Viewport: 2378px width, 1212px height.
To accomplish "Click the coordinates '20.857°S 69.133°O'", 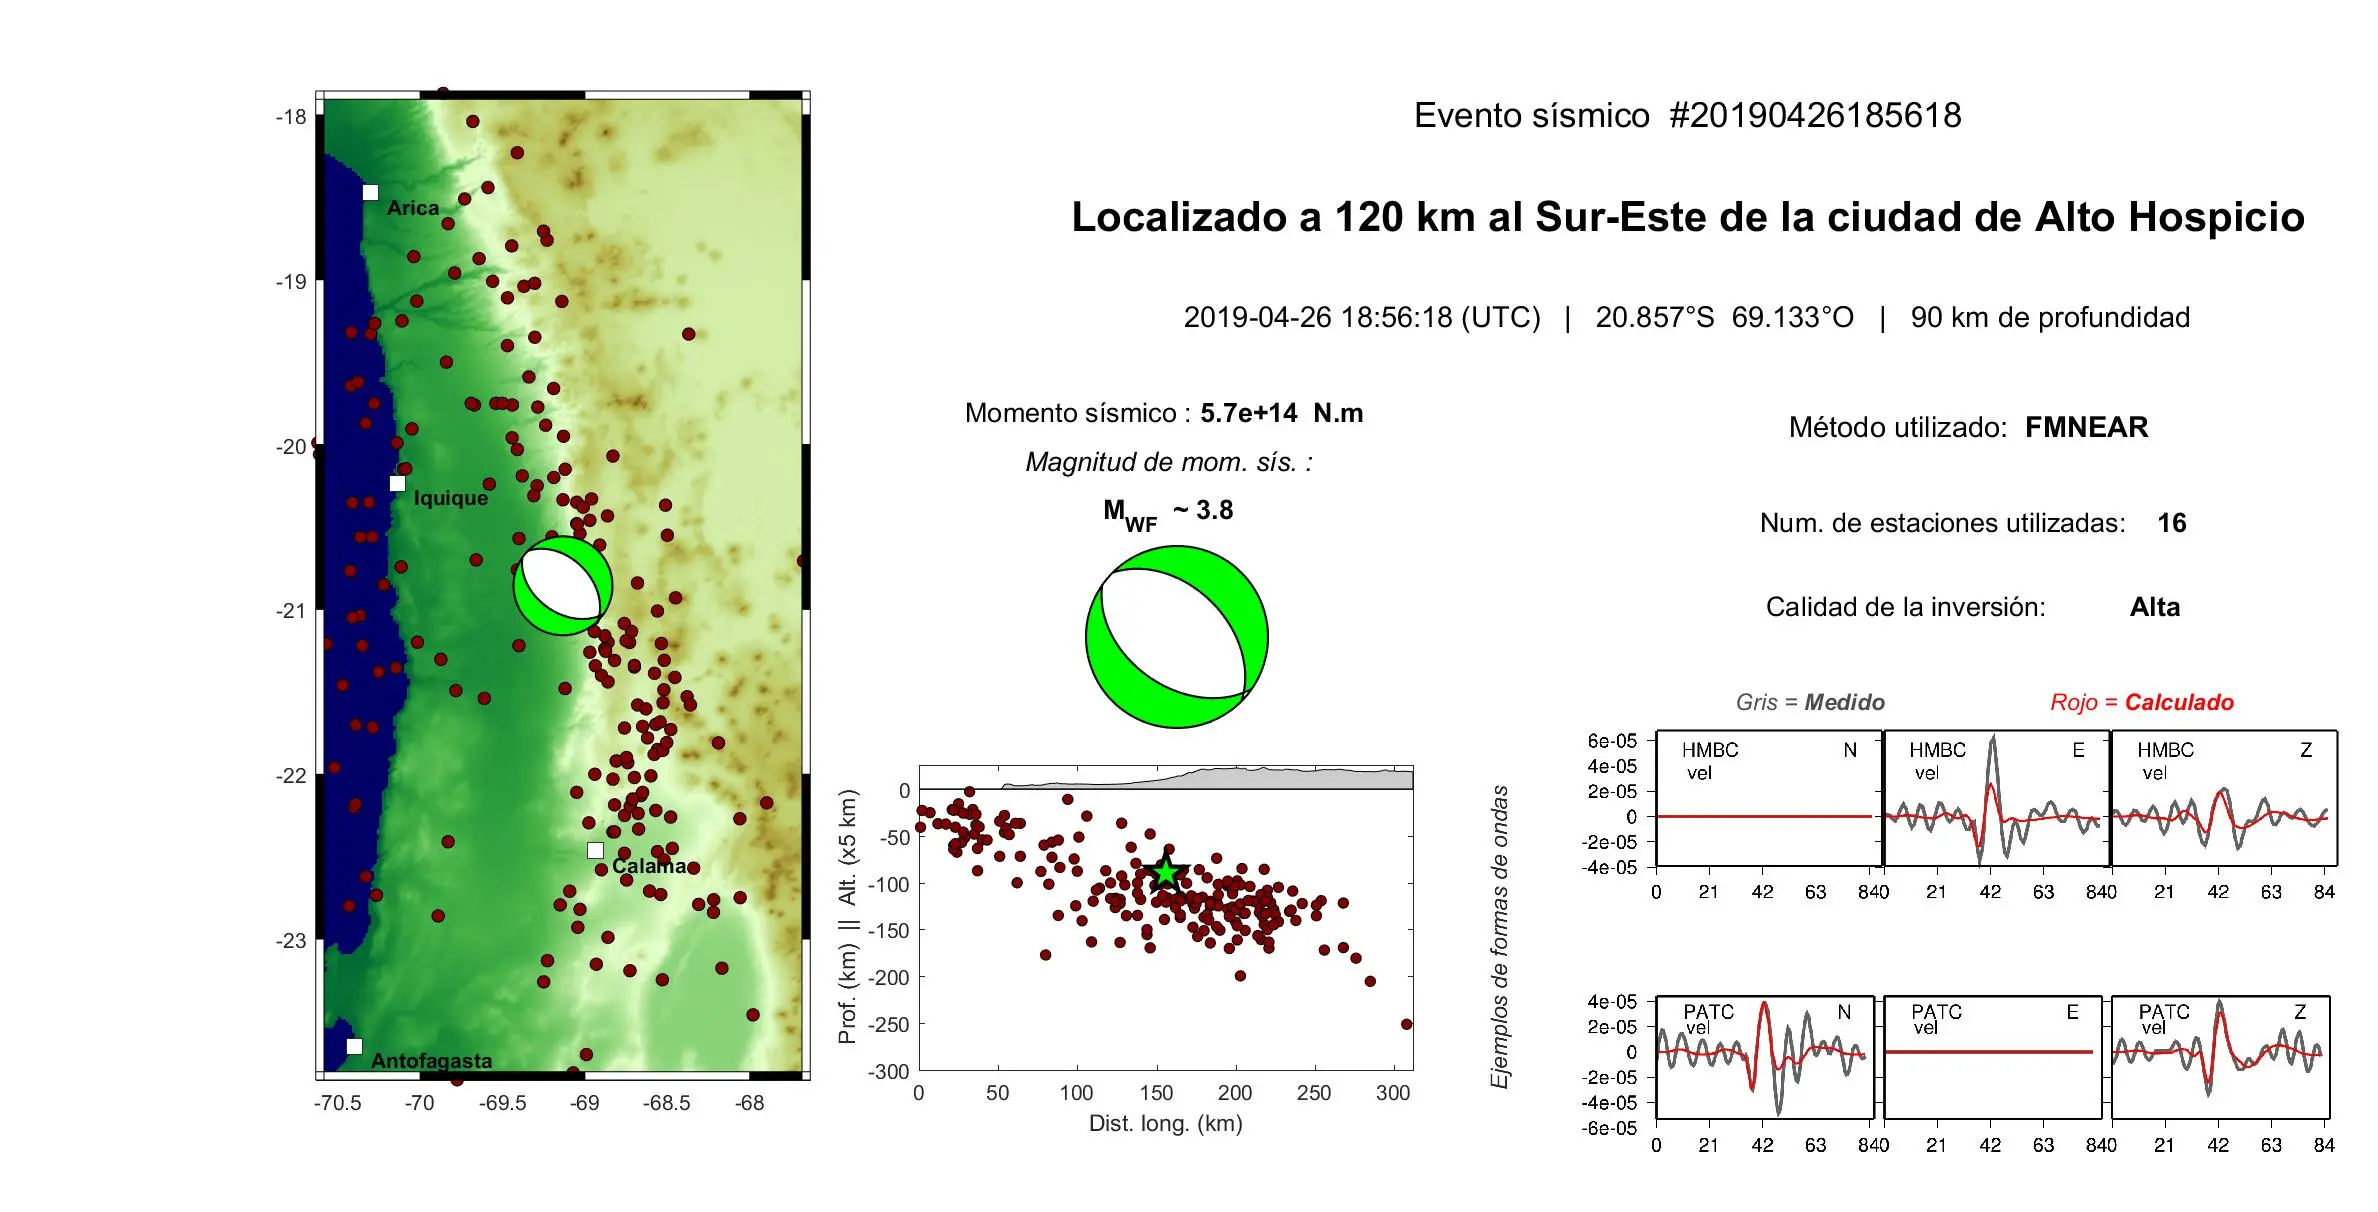I will [1724, 317].
